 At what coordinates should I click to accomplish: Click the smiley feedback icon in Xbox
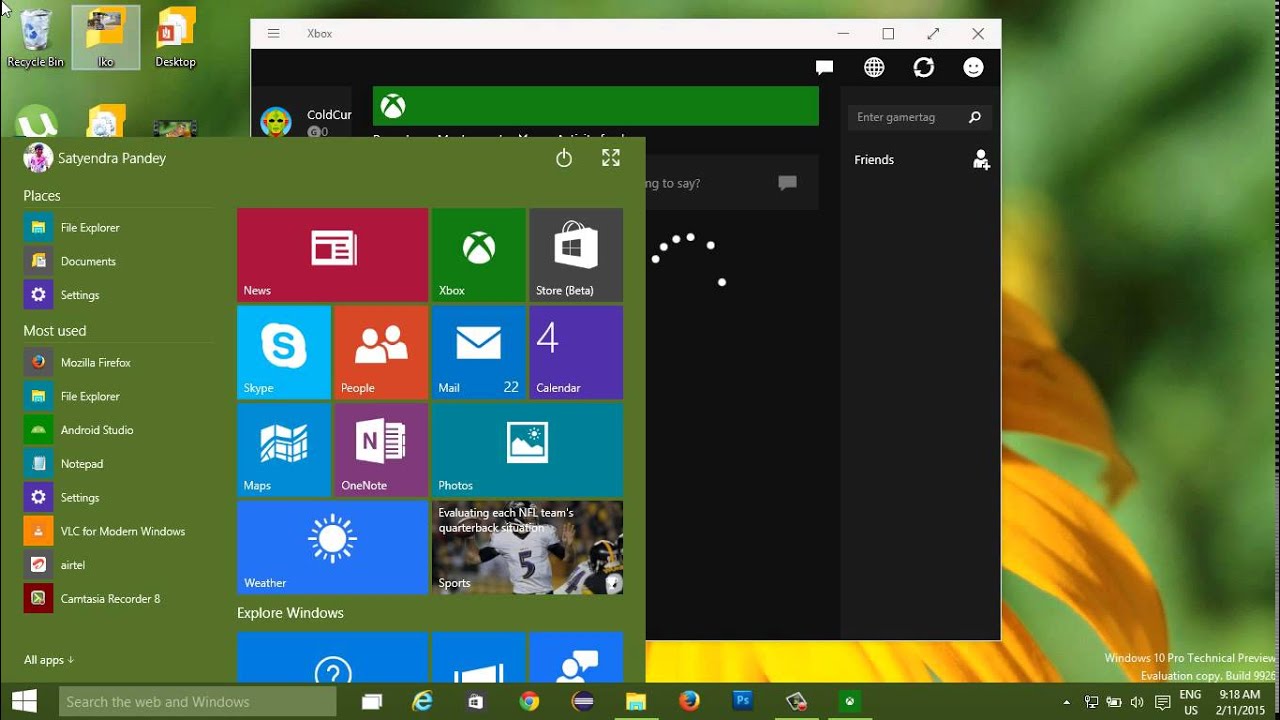click(x=973, y=67)
